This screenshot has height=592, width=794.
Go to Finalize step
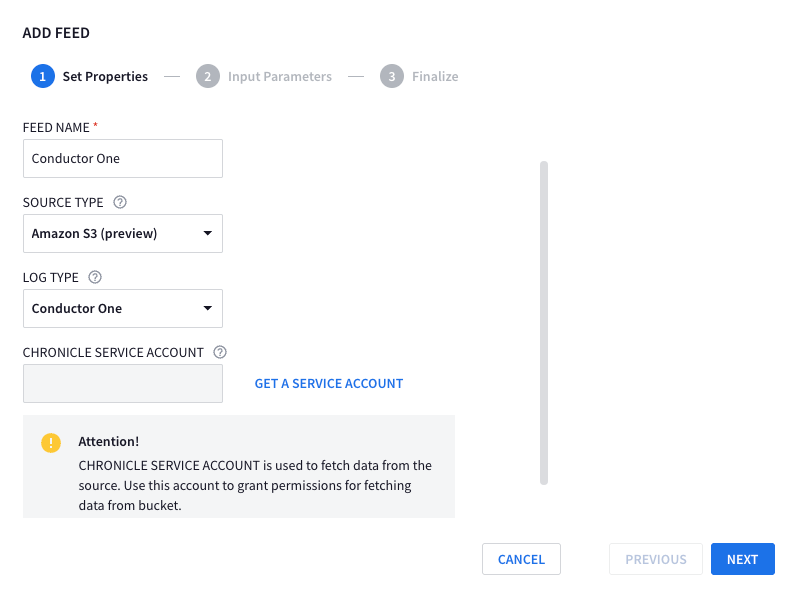(x=435, y=76)
